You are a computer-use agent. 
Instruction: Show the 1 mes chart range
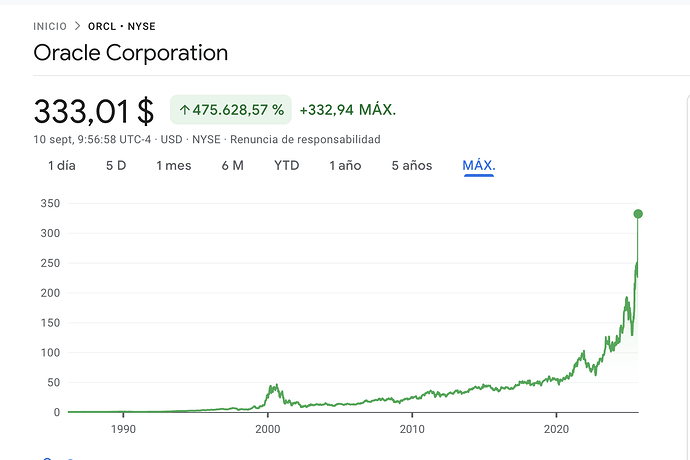tap(173, 166)
